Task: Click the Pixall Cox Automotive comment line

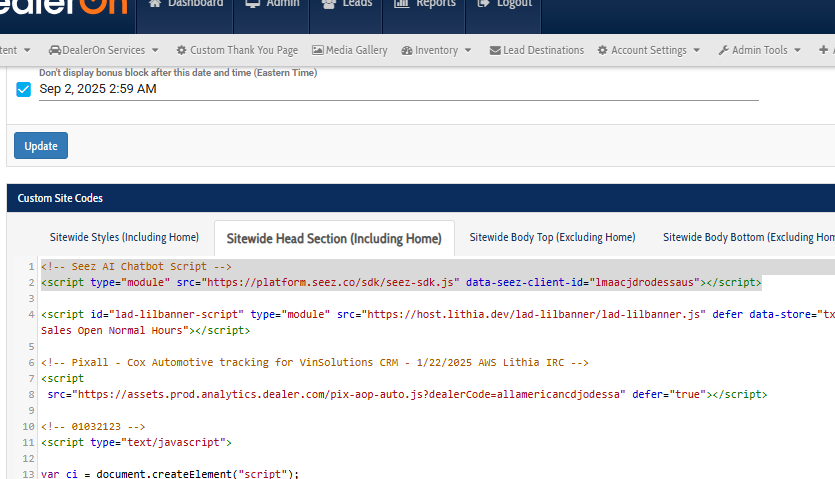Action: [x=315, y=362]
